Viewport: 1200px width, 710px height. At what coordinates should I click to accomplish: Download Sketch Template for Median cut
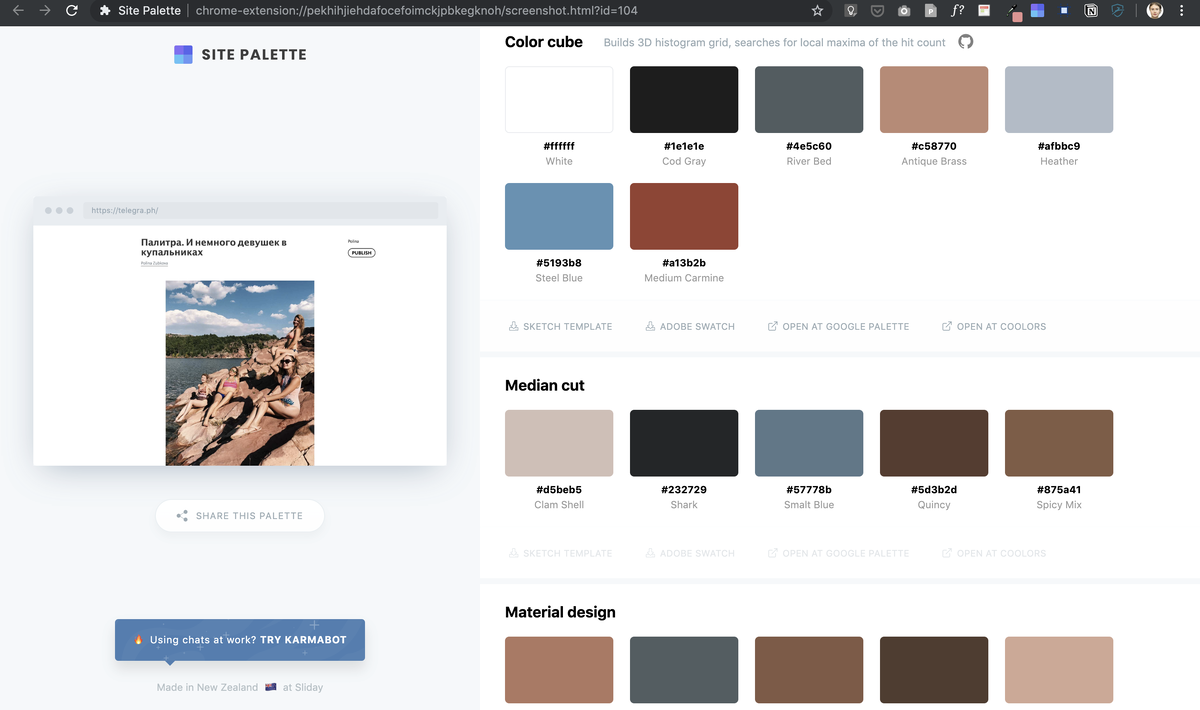click(x=560, y=553)
